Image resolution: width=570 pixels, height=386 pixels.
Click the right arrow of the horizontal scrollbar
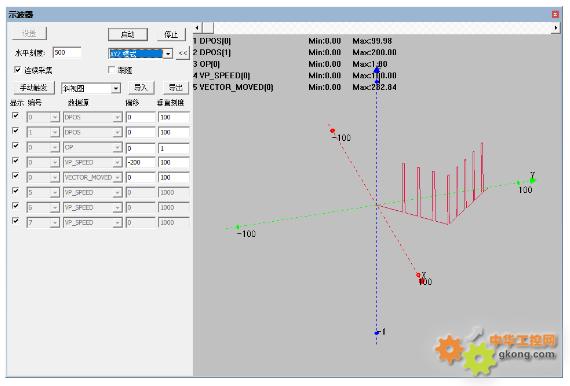[x=556, y=28]
